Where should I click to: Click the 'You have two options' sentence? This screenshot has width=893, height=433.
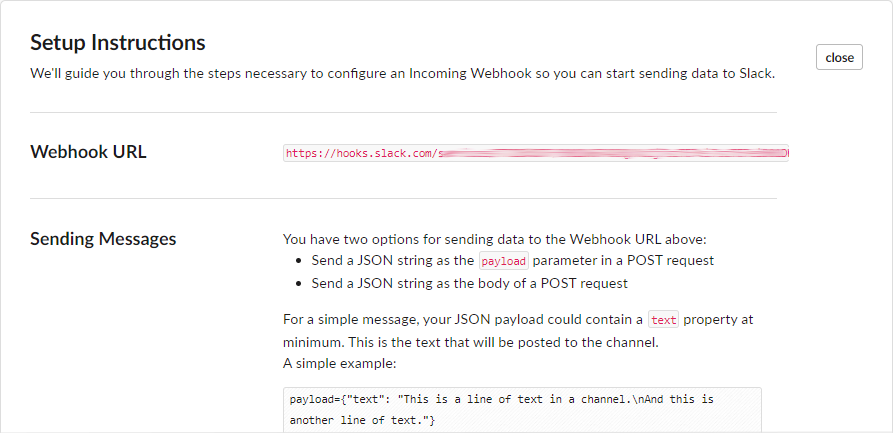(494, 239)
